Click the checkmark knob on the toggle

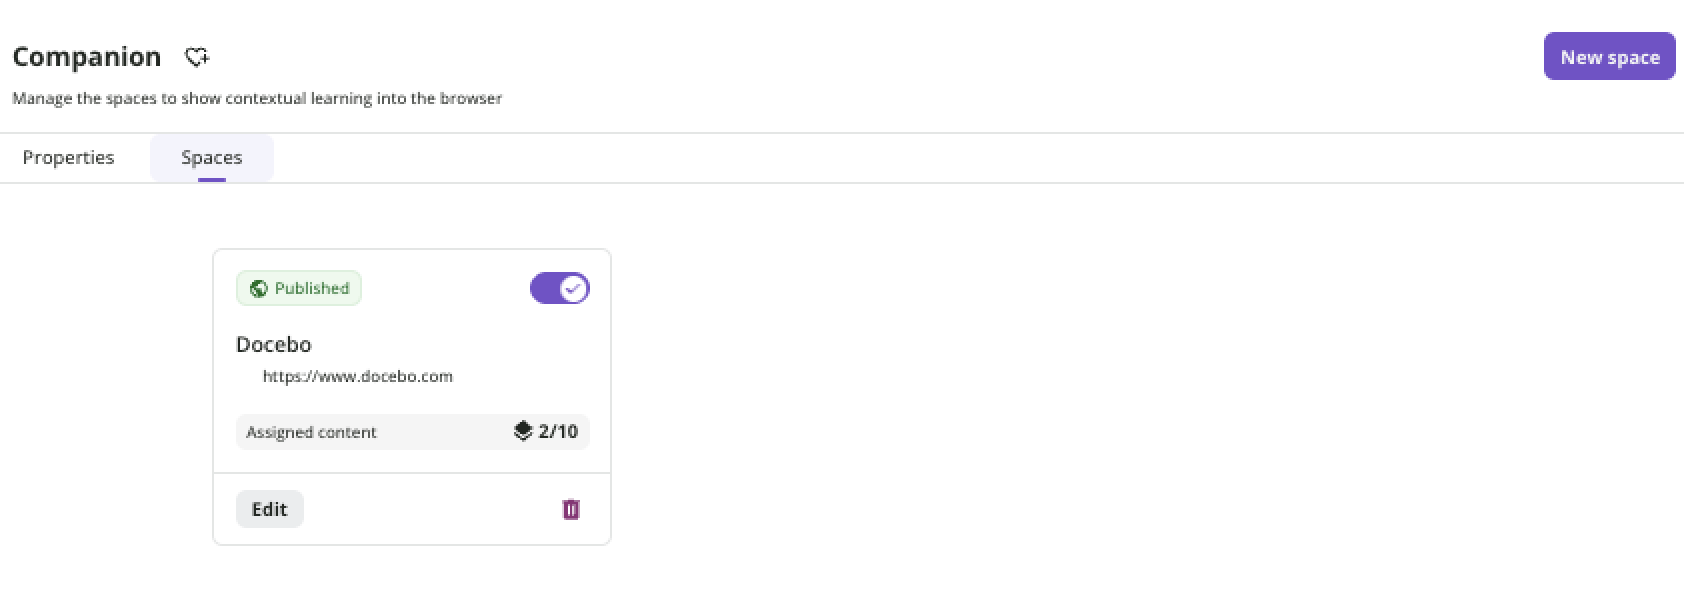(x=573, y=288)
